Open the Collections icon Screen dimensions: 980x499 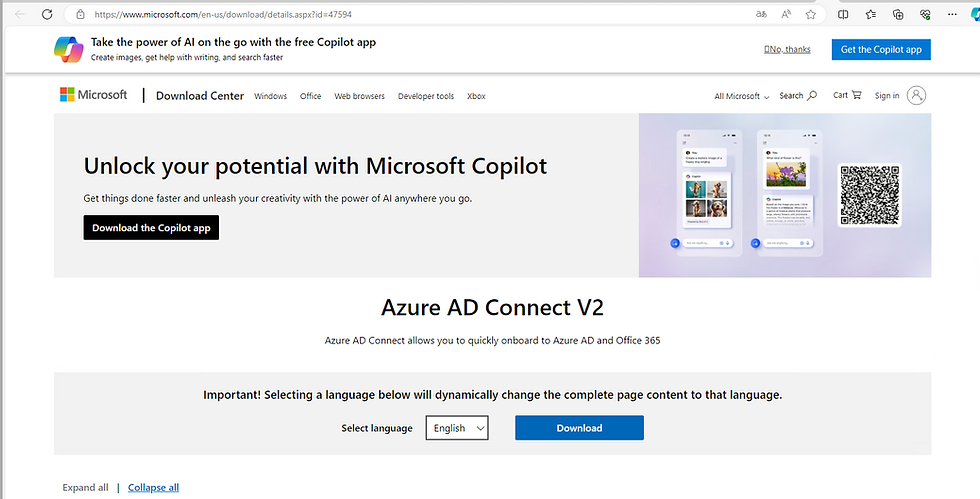coord(898,14)
